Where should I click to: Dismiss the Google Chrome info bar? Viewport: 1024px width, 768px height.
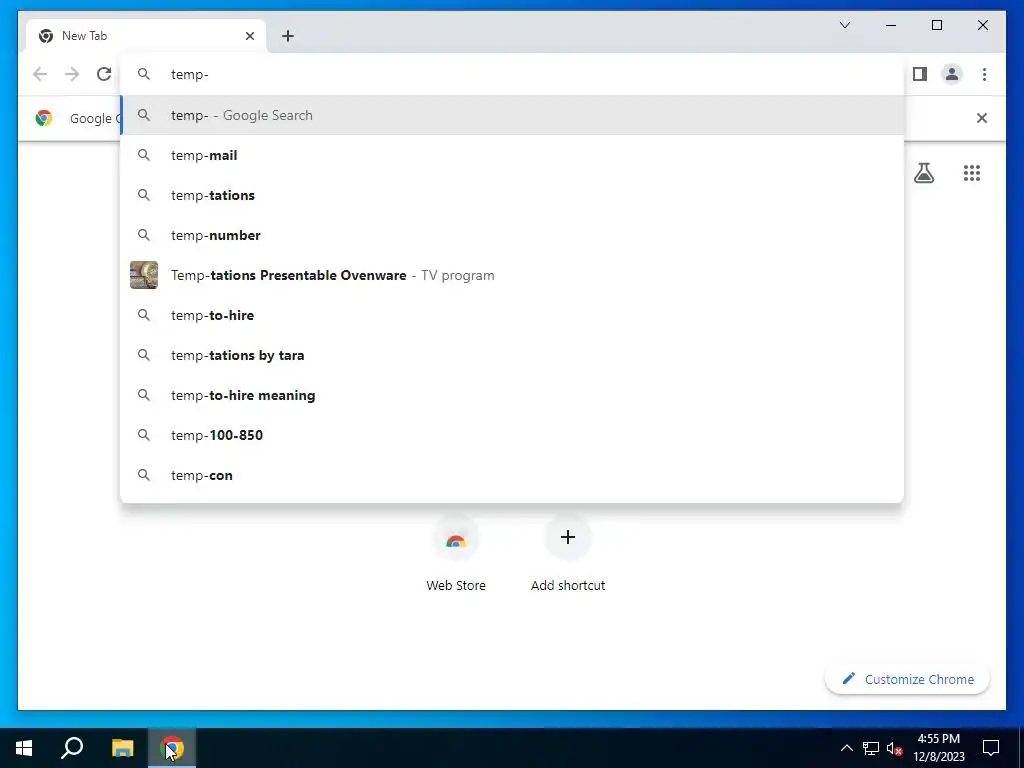click(x=981, y=118)
